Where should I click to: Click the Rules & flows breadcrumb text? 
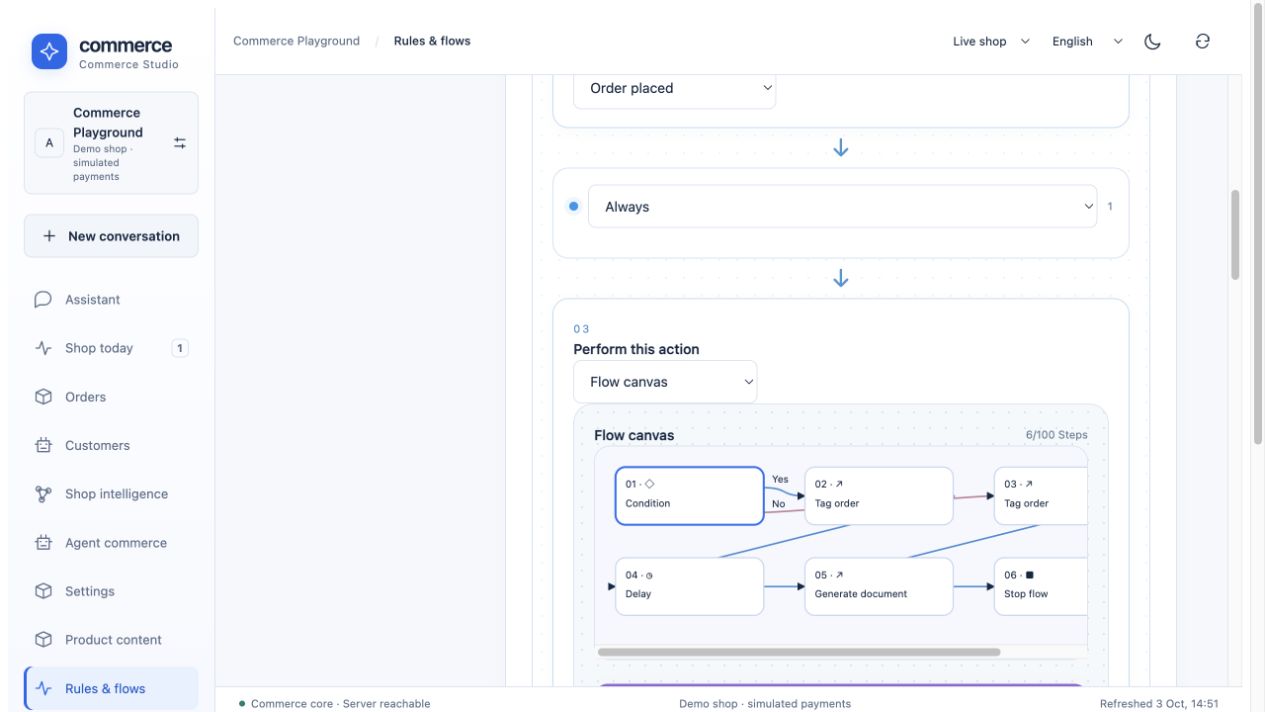coord(432,41)
